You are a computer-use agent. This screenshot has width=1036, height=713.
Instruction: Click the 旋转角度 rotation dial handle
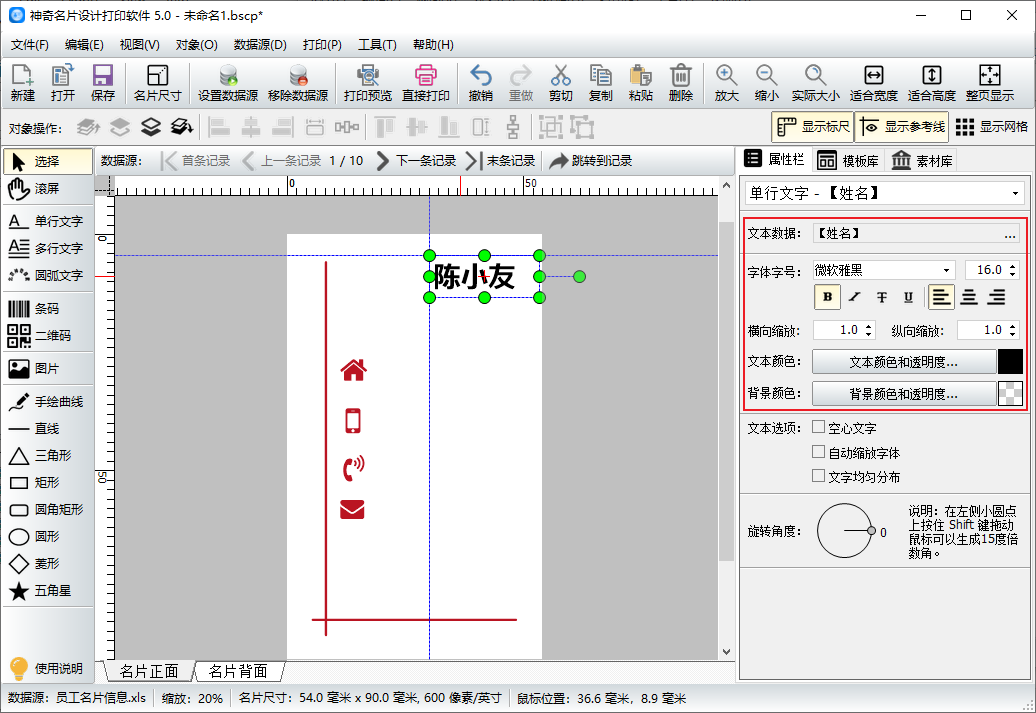pyautogui.click(x=871, y=531)
